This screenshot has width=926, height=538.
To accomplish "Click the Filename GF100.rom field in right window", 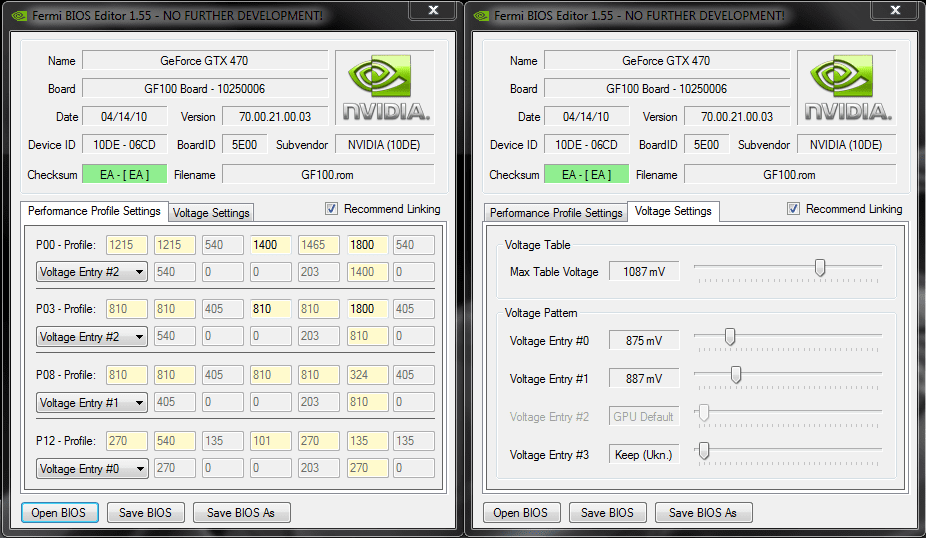I will [x=790, y=175].
